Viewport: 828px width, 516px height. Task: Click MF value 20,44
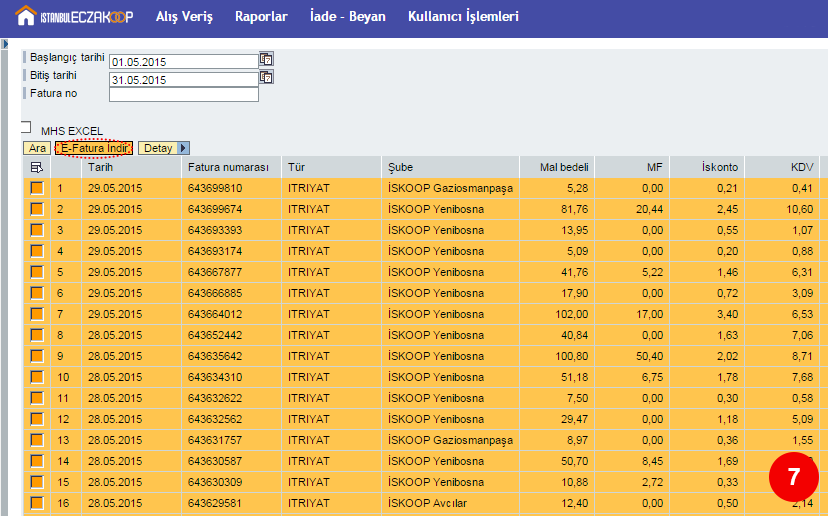point(650,209)
